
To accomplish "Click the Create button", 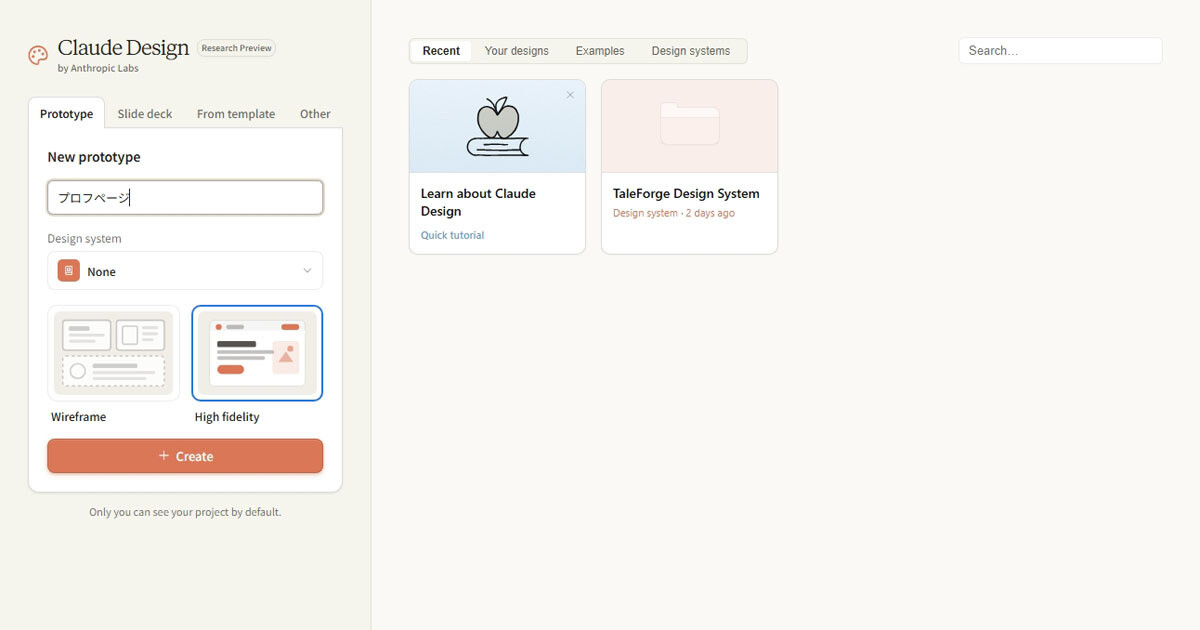I will [185, 456].
